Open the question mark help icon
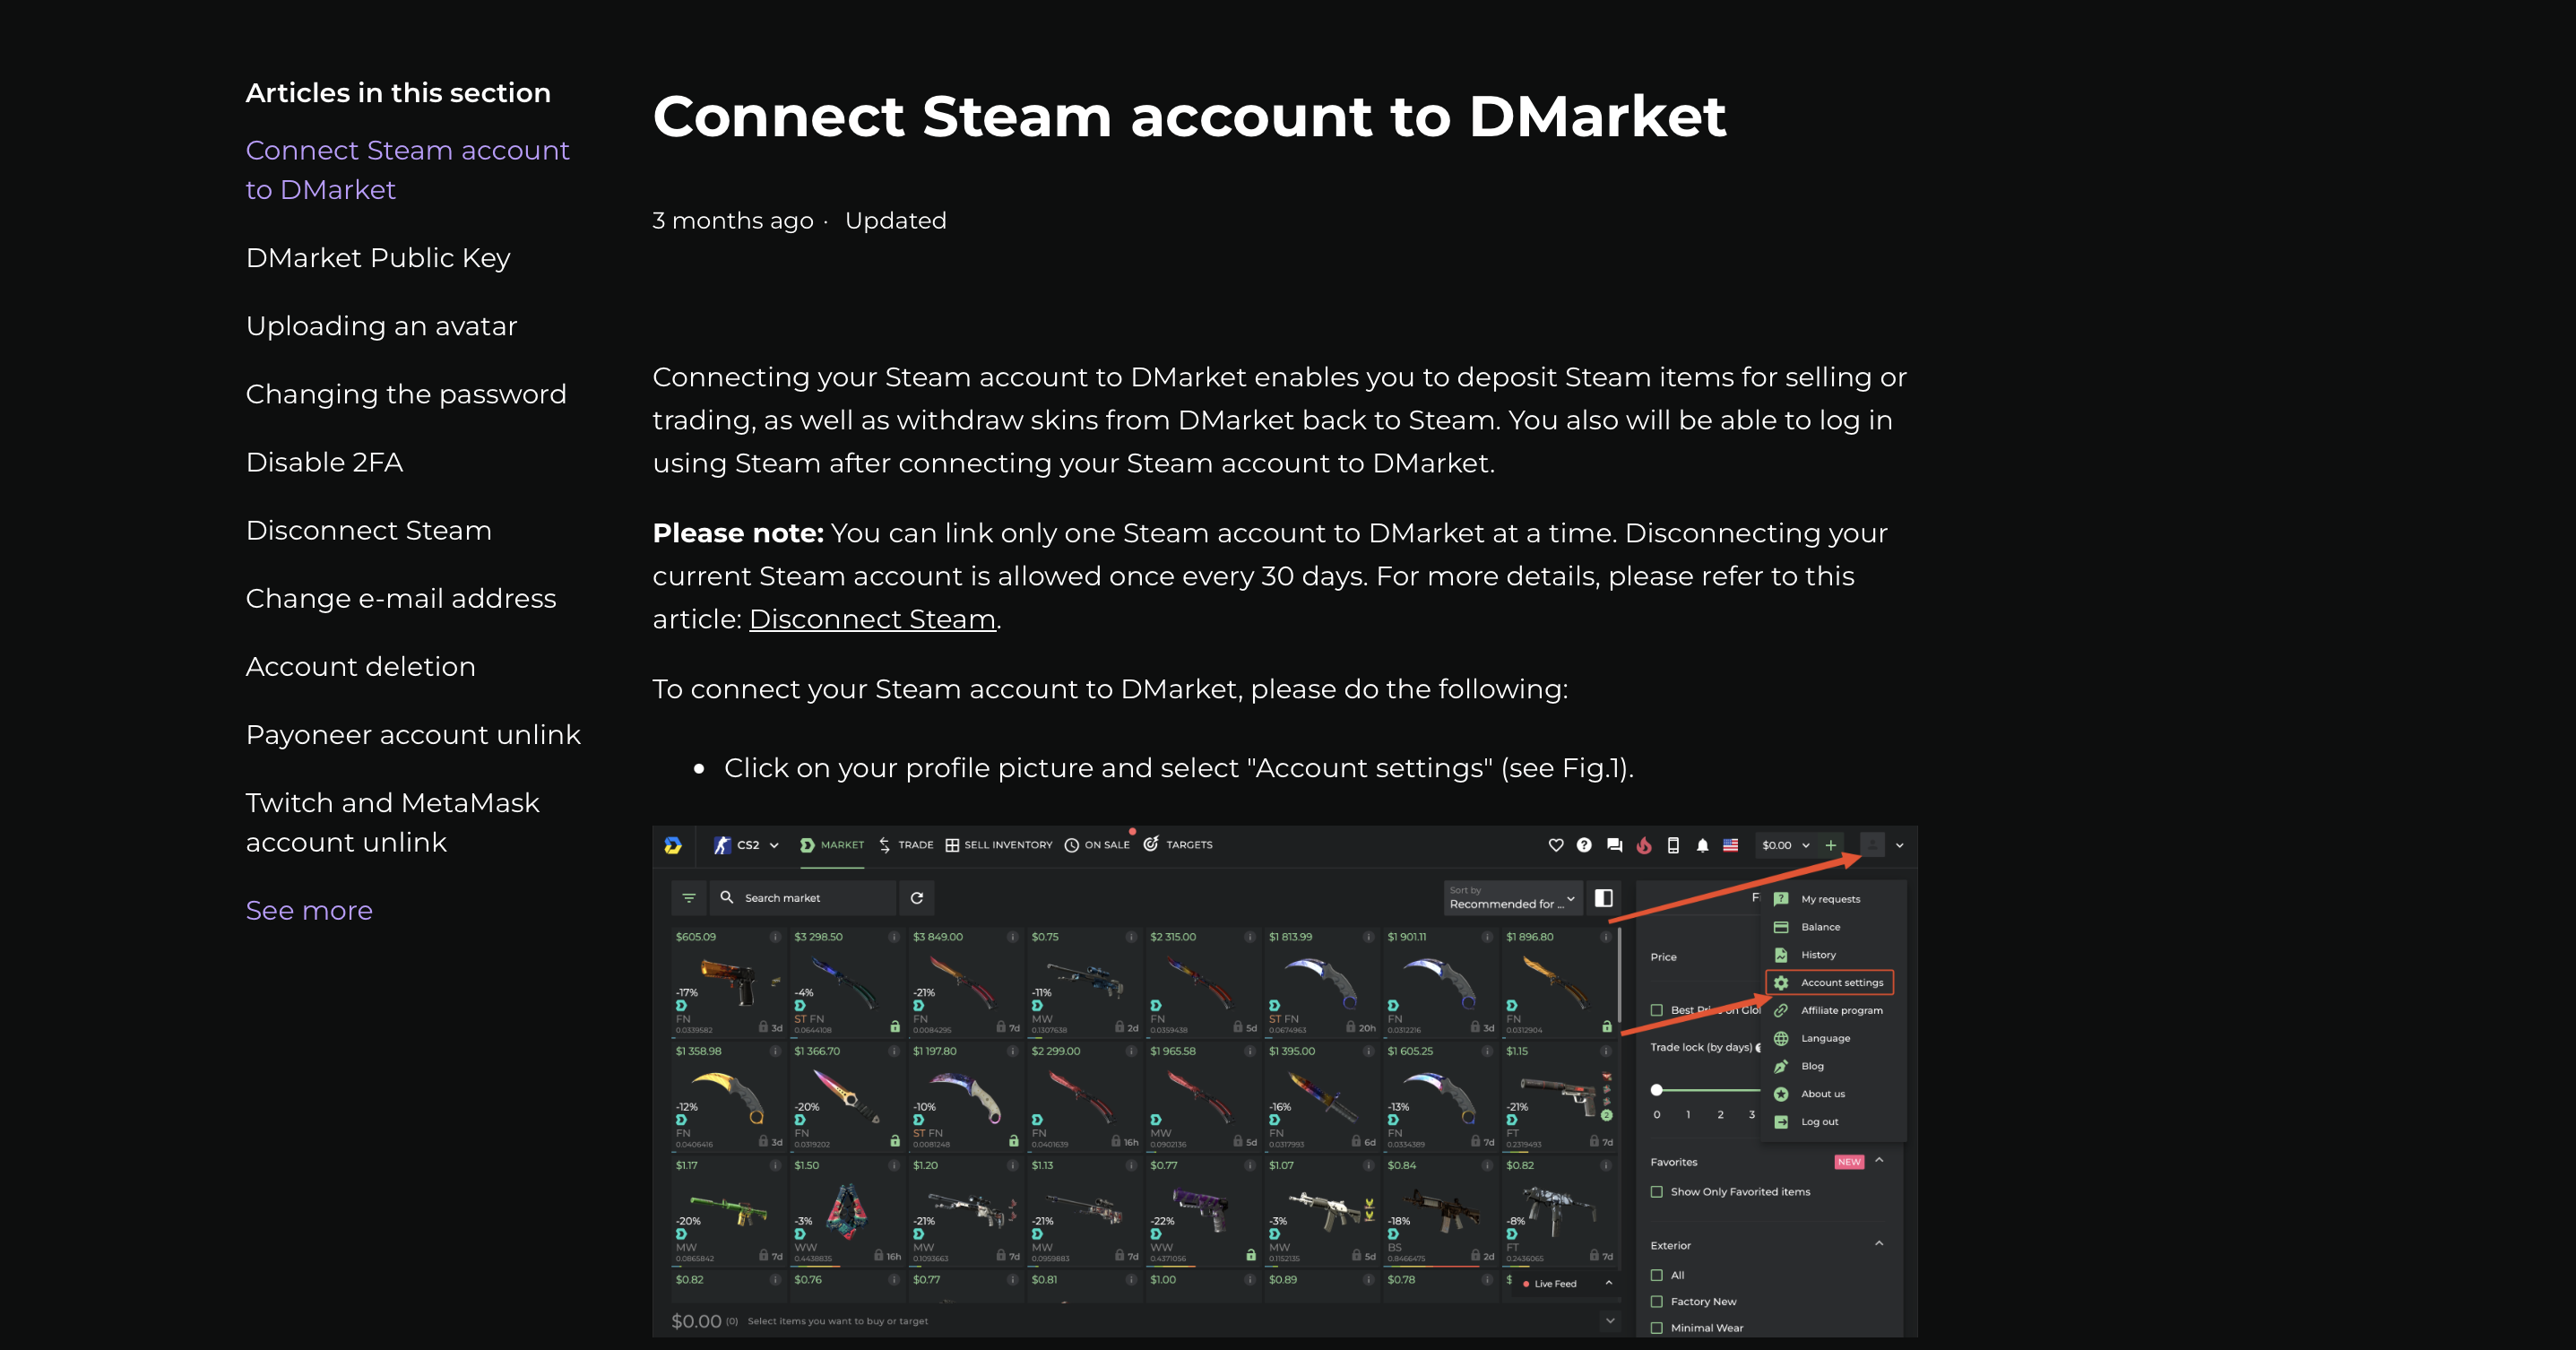Viewport: 2576px width, 1350px height. pyautogui.click(x=1584, y=845)
